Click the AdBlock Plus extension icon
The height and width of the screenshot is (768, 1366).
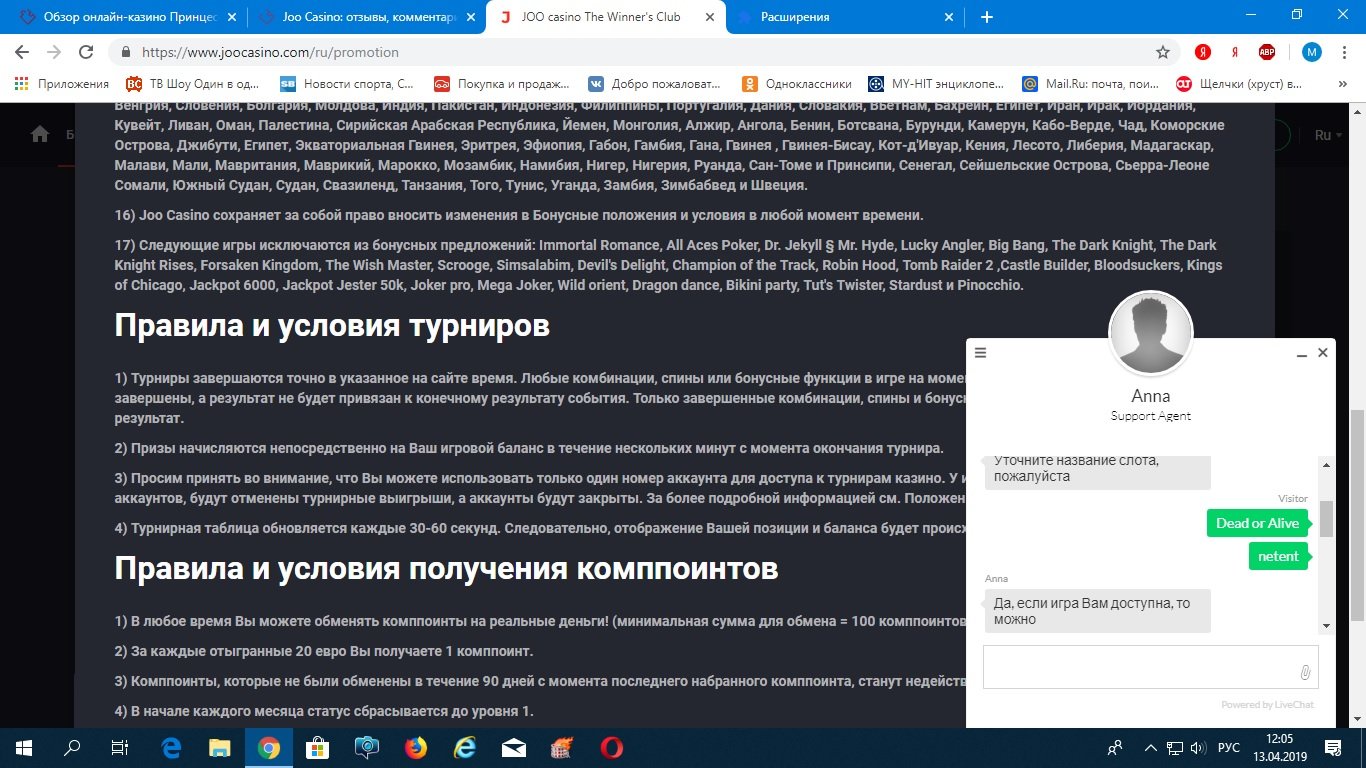pyautogui.click(x=1267, y=52)
